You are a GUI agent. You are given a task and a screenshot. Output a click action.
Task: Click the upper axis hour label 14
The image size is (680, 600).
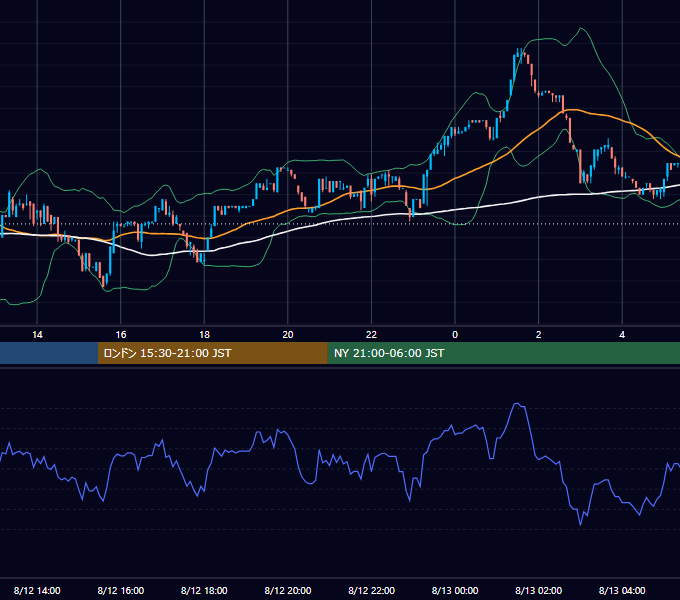(x=37, y=335)
